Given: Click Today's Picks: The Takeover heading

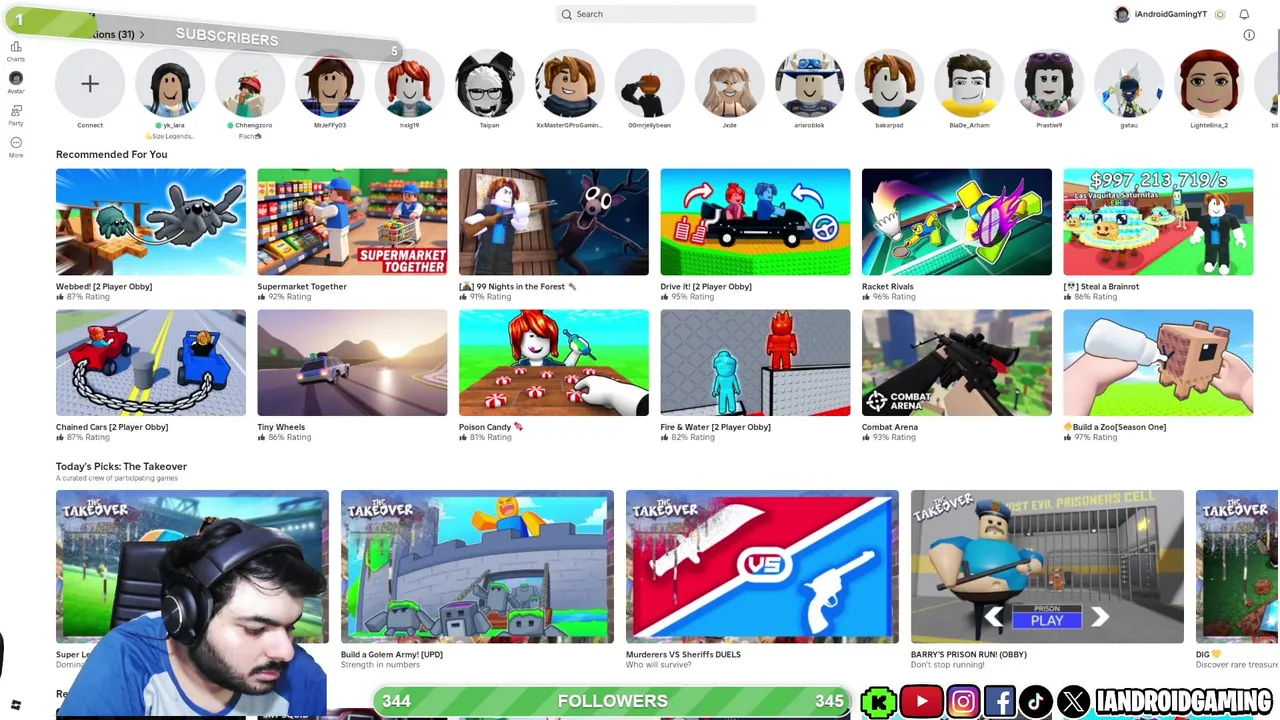Looking at the screenshot, I should 121,467.
